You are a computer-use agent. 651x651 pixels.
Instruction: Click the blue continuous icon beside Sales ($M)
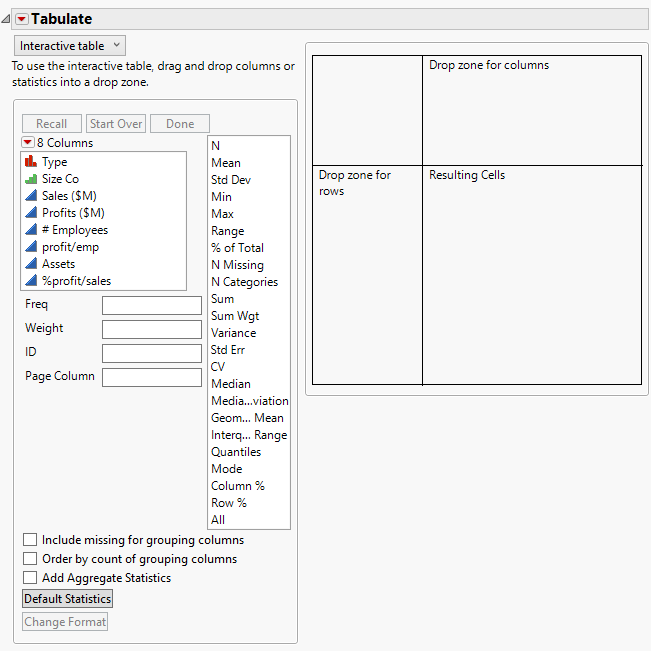(31, 196)
